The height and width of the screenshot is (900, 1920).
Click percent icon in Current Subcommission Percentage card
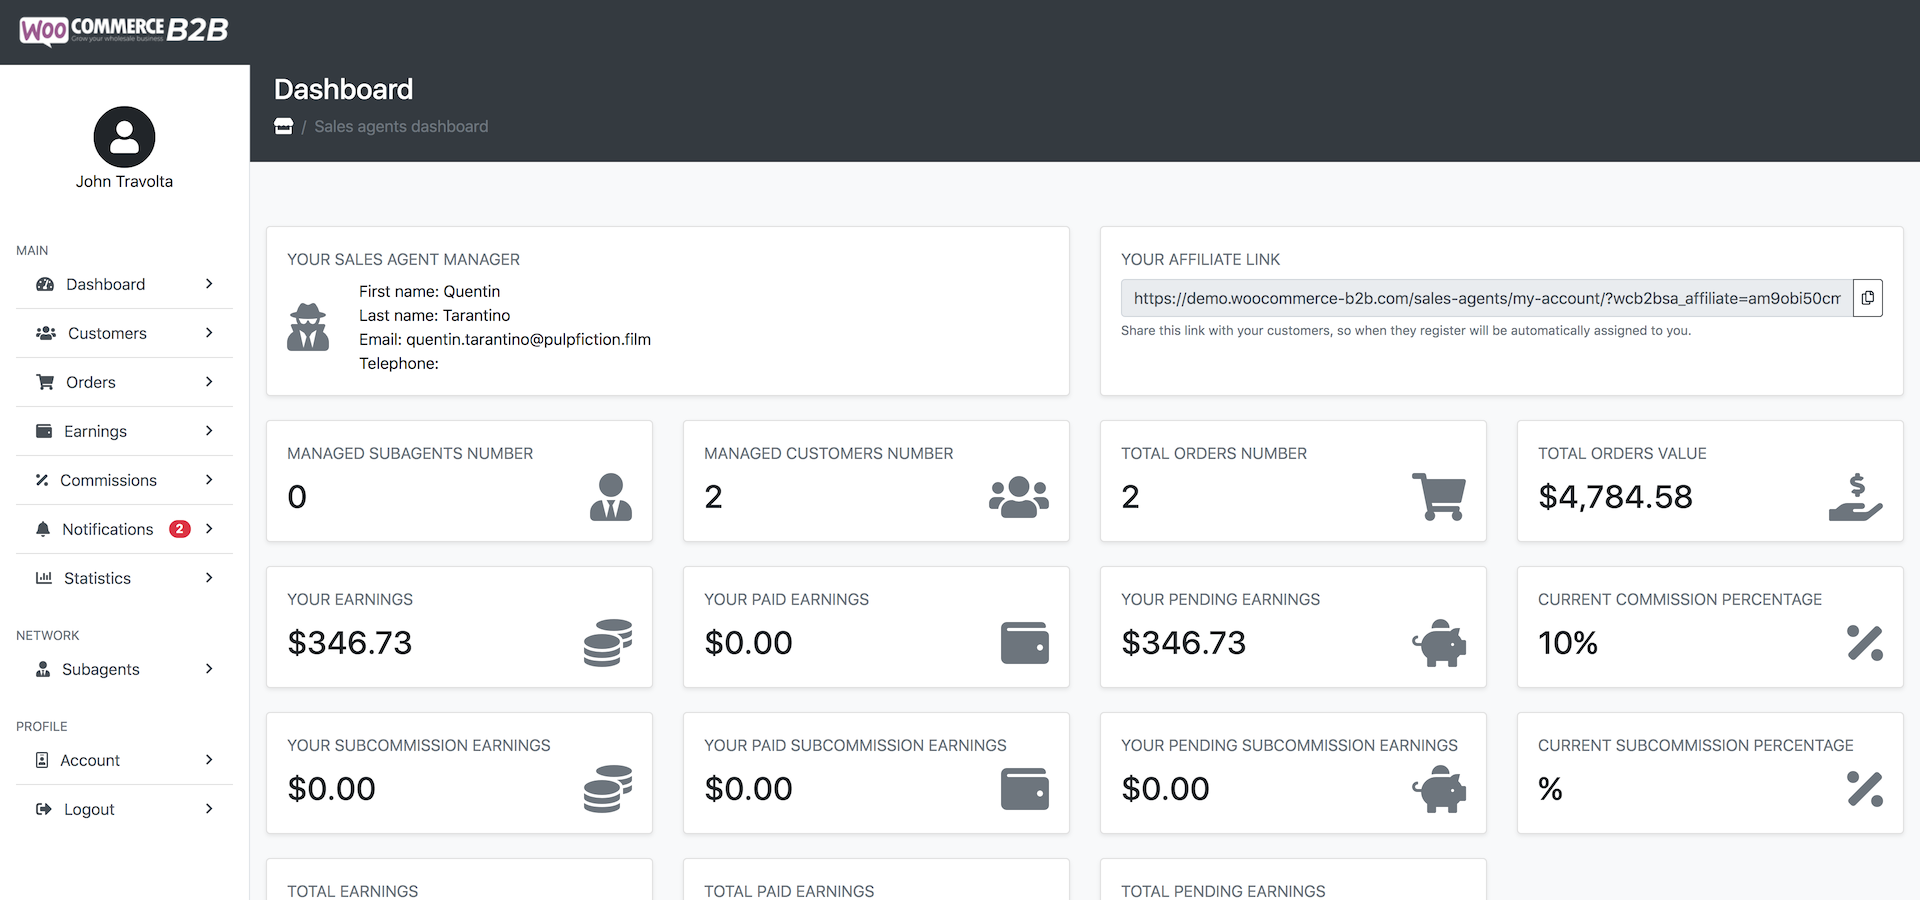point(1865,789)
